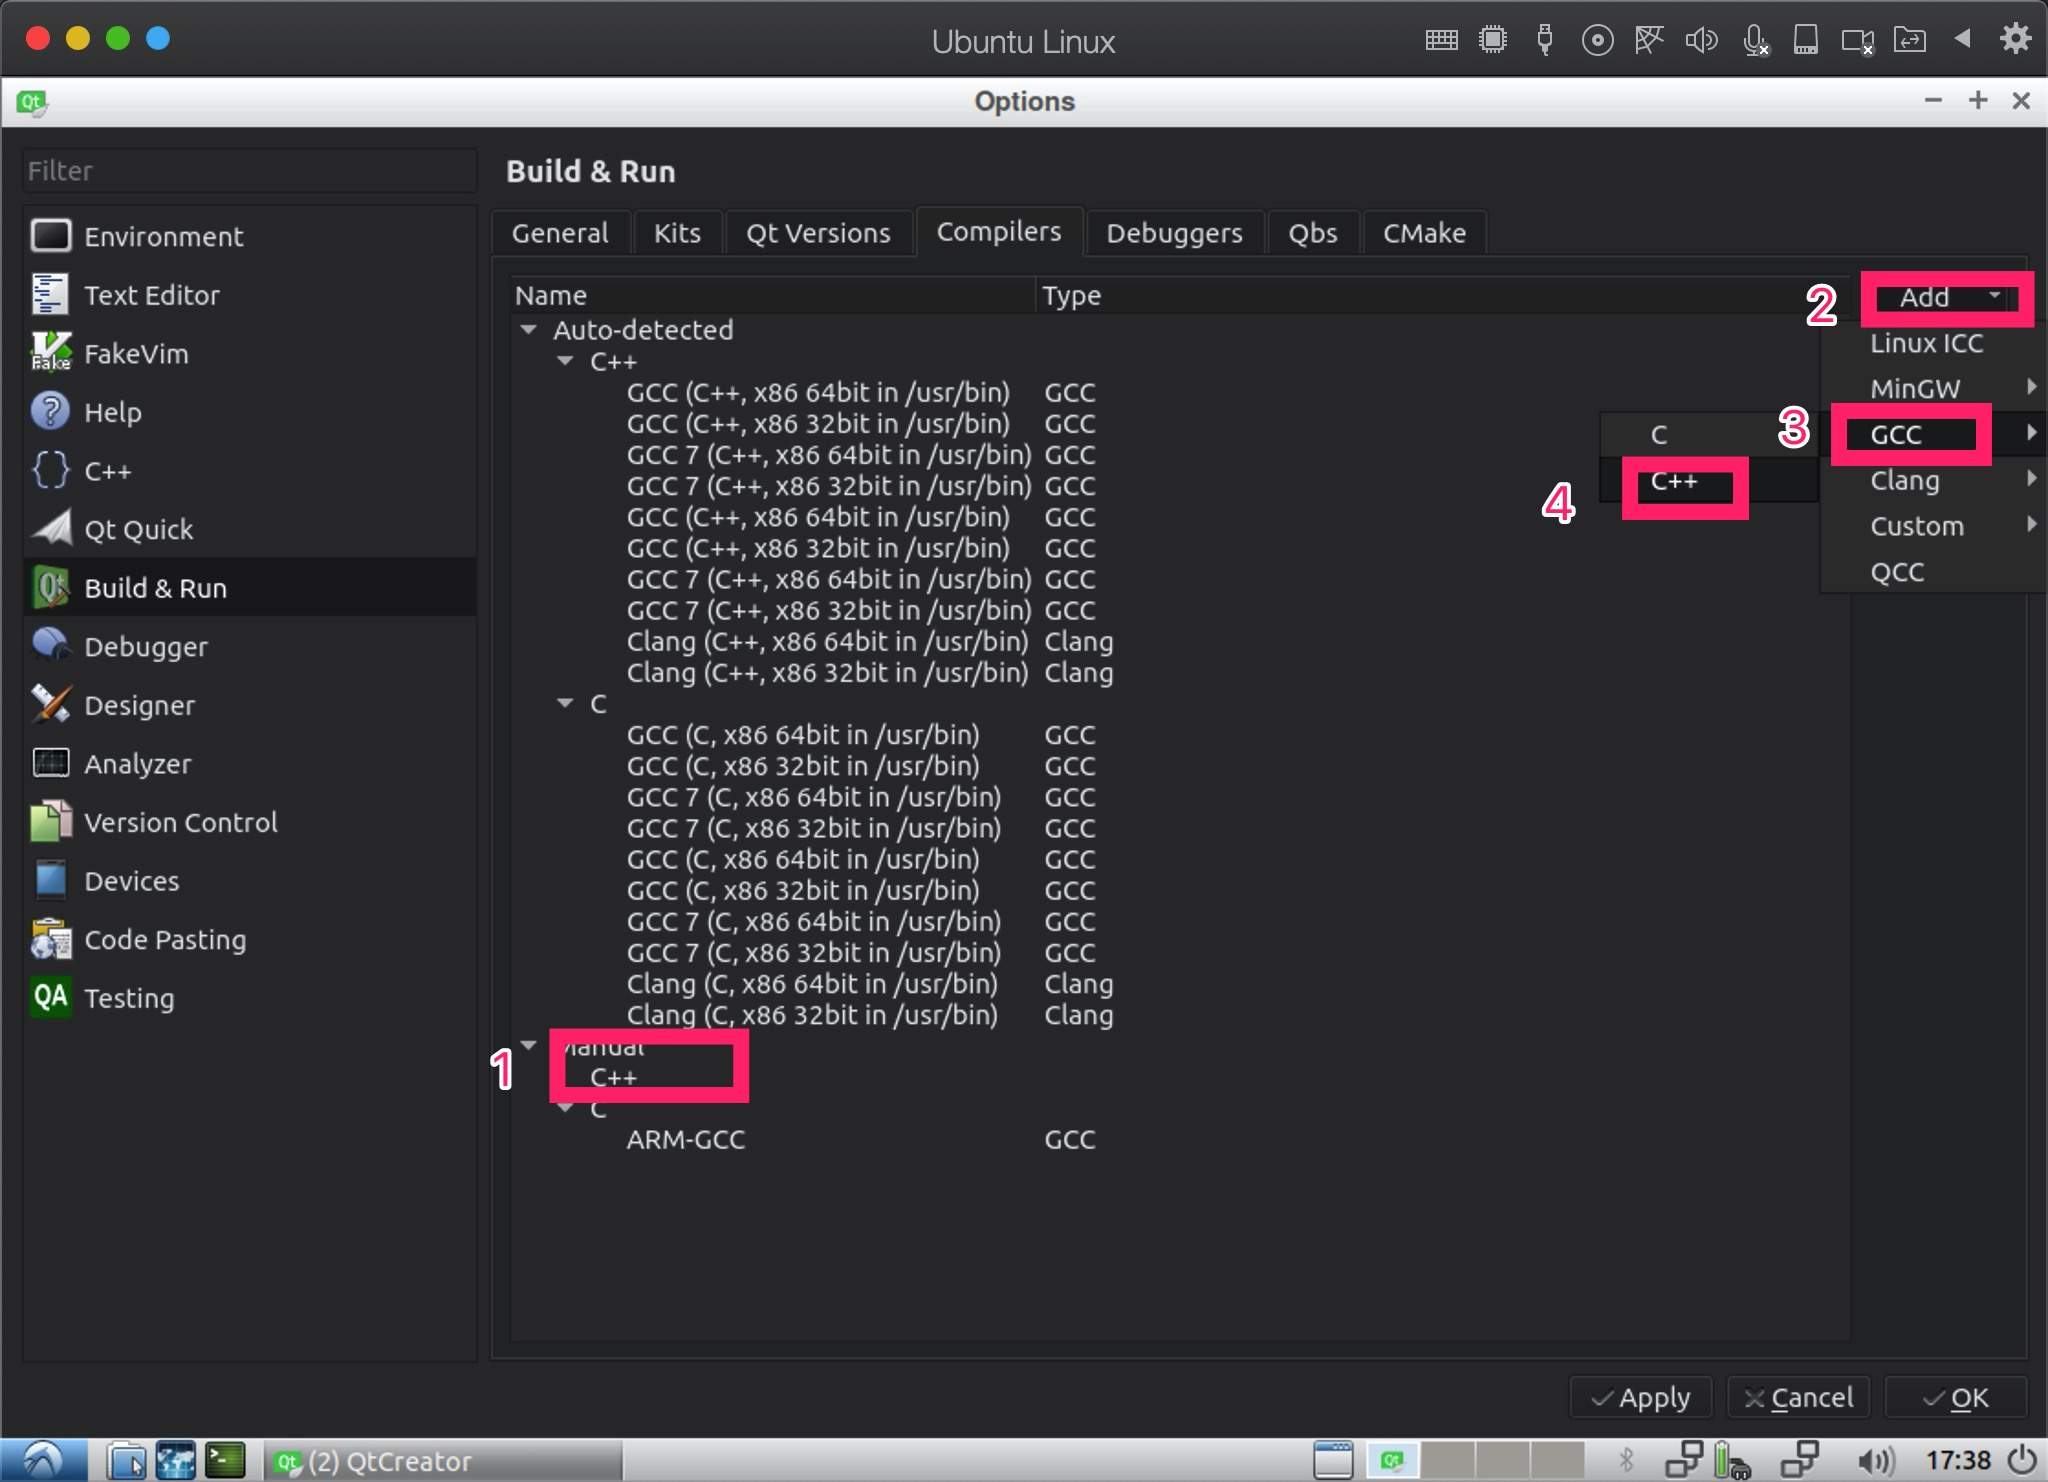Click the VM sound speaker icon
Screen dimensions: 2048x1482
click(1701, 40)
